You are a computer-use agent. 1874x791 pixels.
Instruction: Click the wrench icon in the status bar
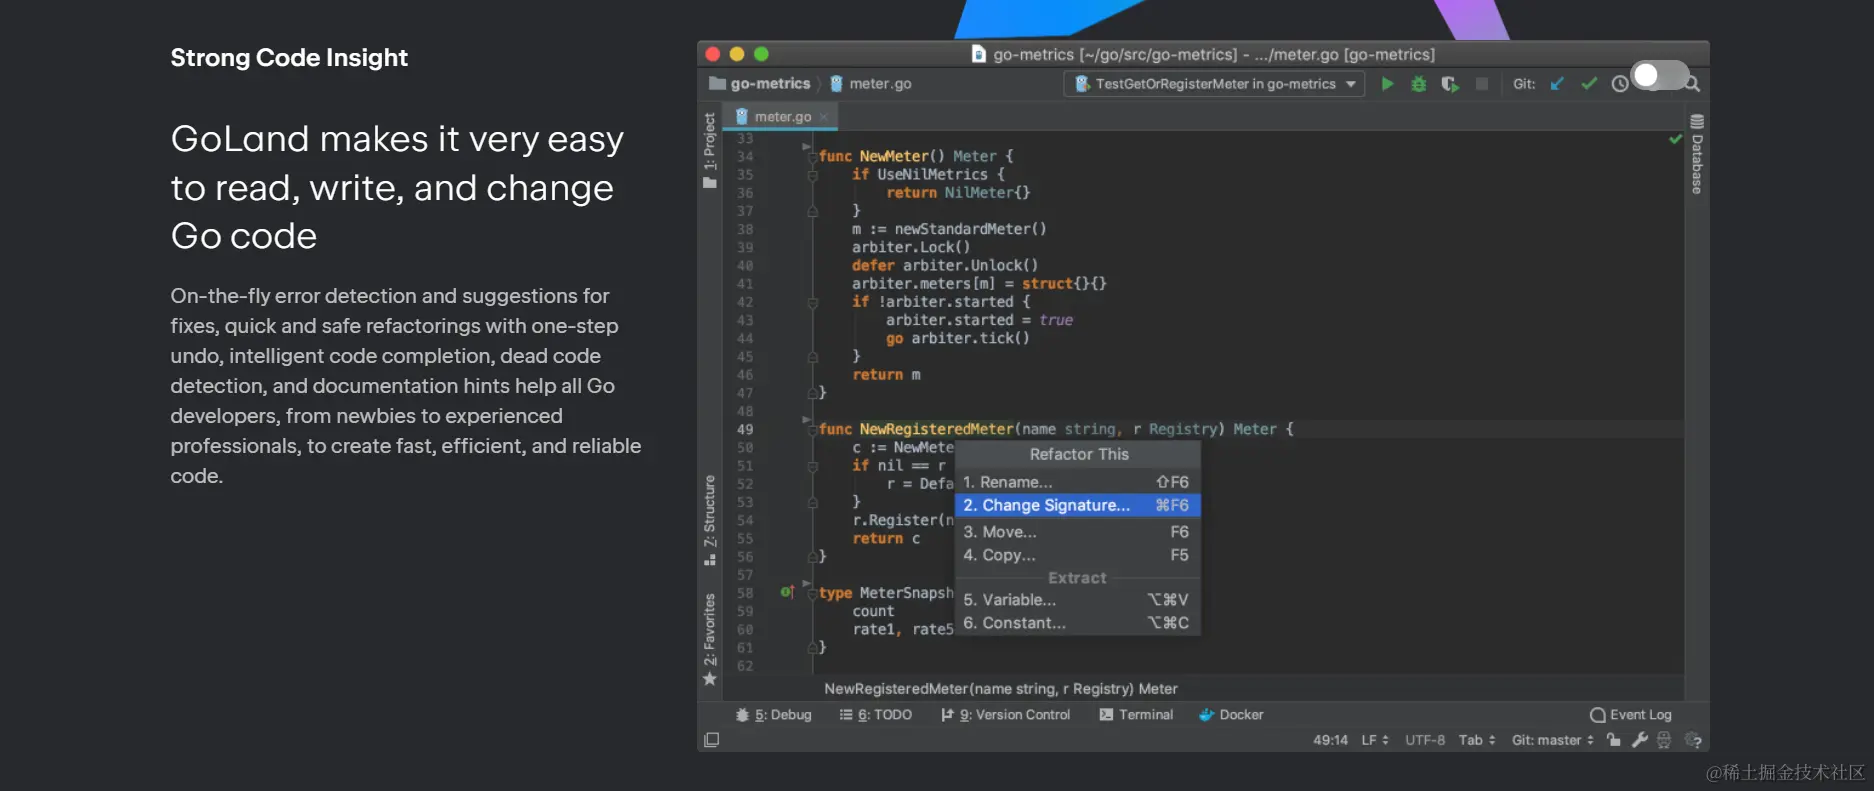pyautogui.click(x=1639, y=740)
